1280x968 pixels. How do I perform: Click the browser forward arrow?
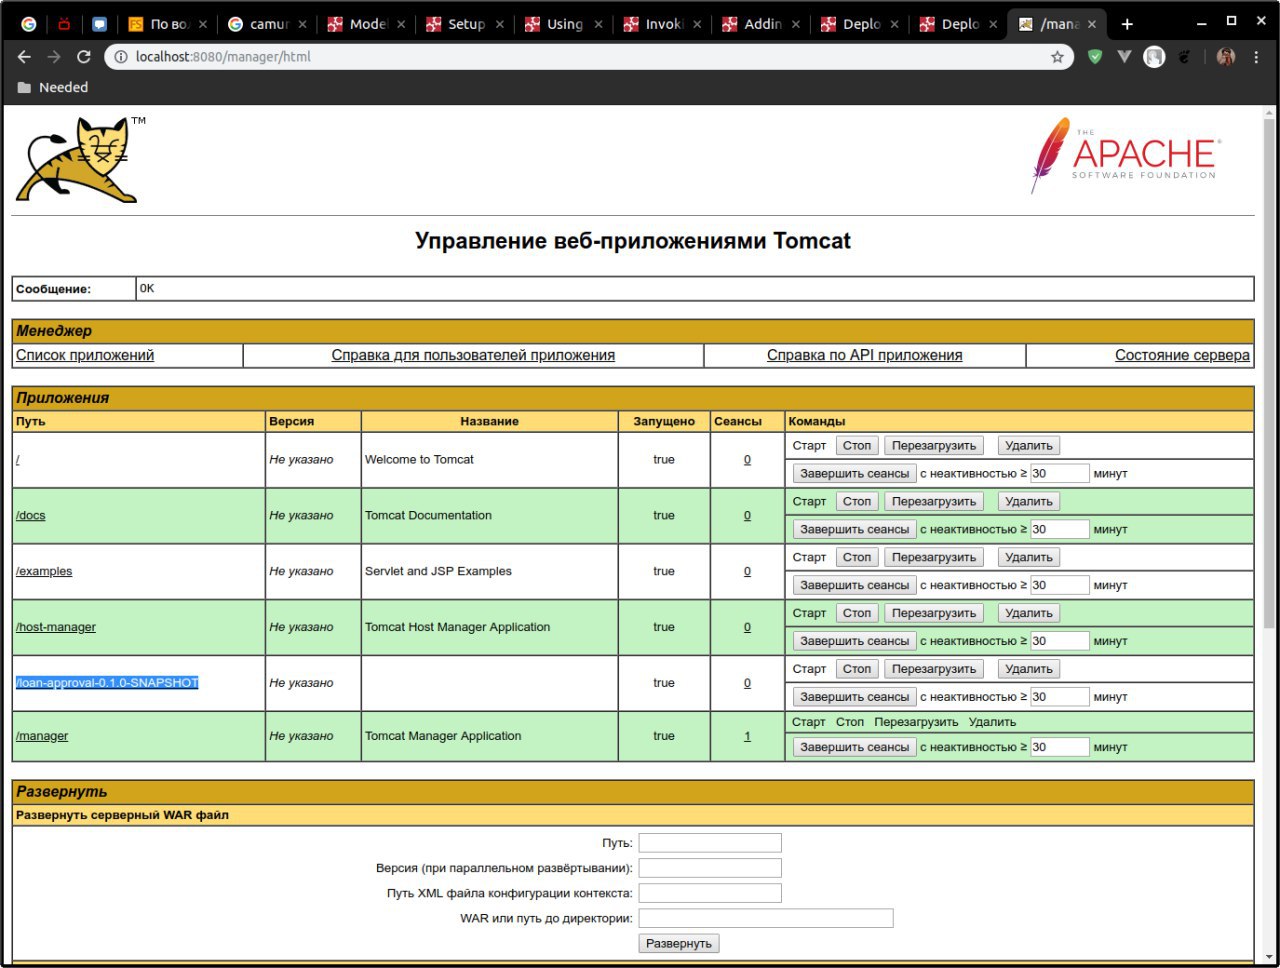(54, 57)
